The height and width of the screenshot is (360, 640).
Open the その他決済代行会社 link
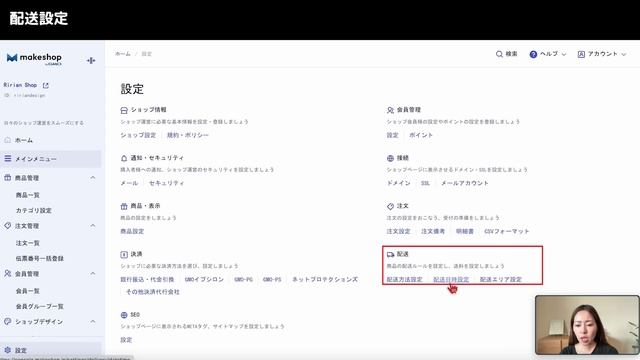(153, 292)
